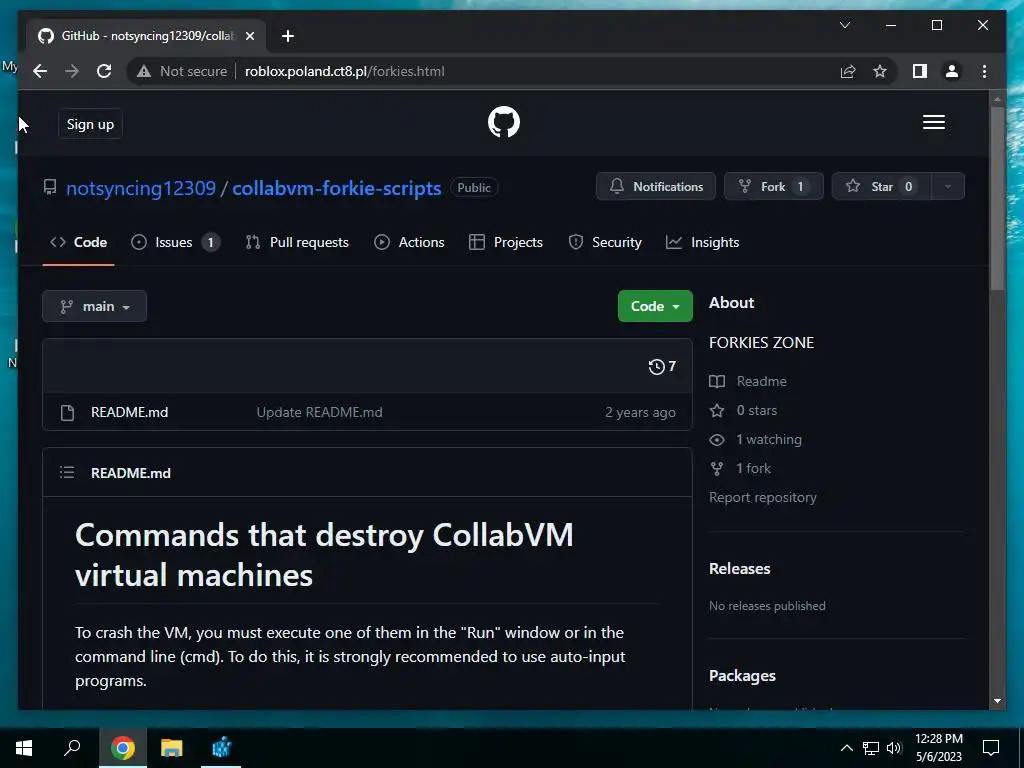Click the commit history clock icon
The height and width of the screenshot is (768, 1024).
656,366
